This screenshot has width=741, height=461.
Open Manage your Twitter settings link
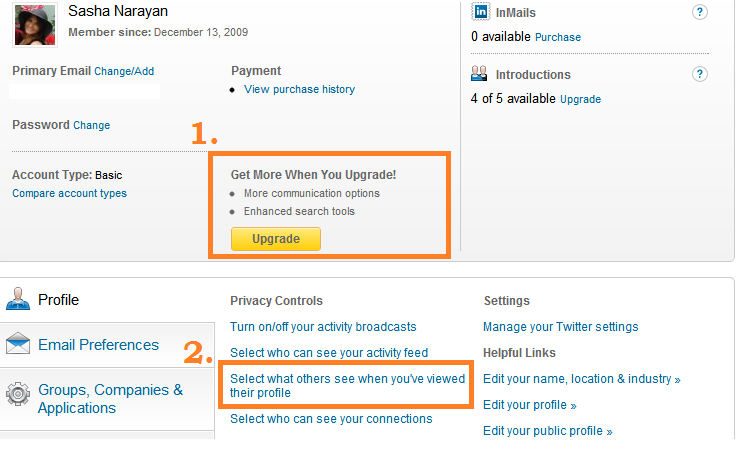click(560, 327)
